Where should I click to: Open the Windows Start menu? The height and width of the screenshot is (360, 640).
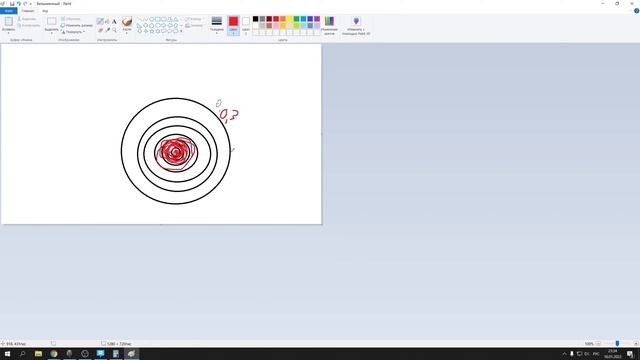7,354
